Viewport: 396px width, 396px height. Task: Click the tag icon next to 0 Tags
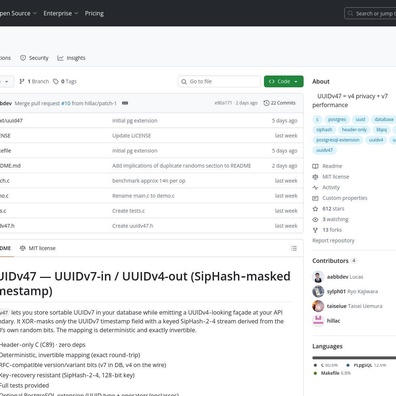pos(56,81)
